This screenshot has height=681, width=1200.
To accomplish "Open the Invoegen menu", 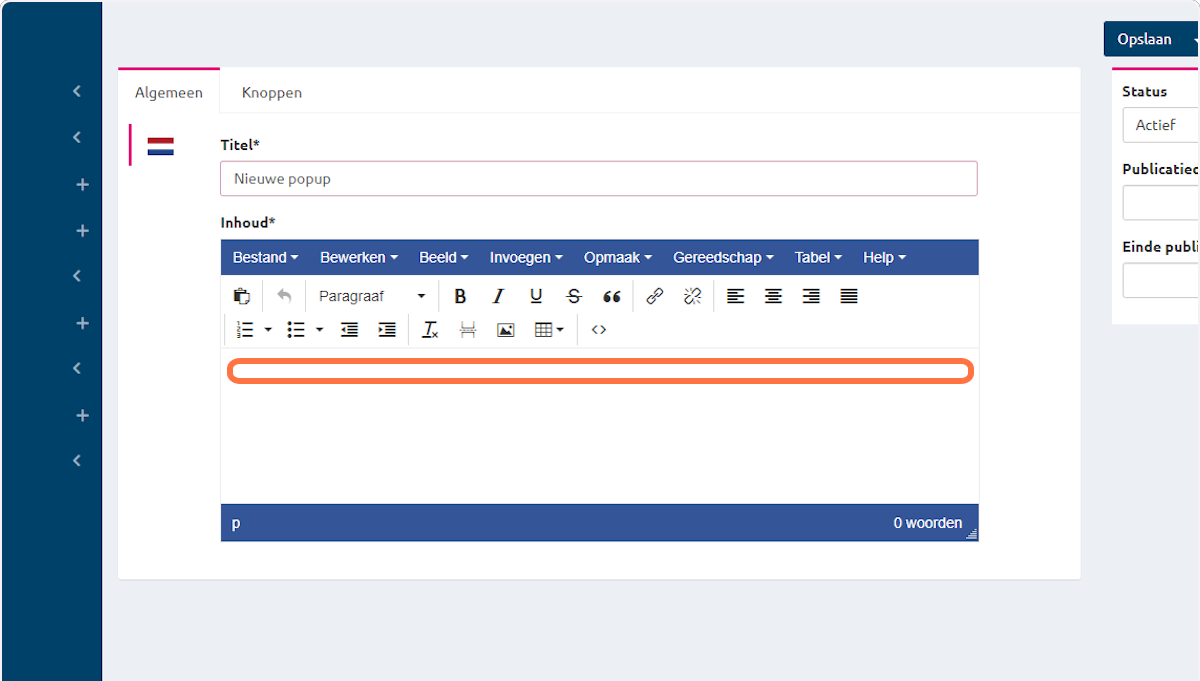I will click(x=525, y=257).
